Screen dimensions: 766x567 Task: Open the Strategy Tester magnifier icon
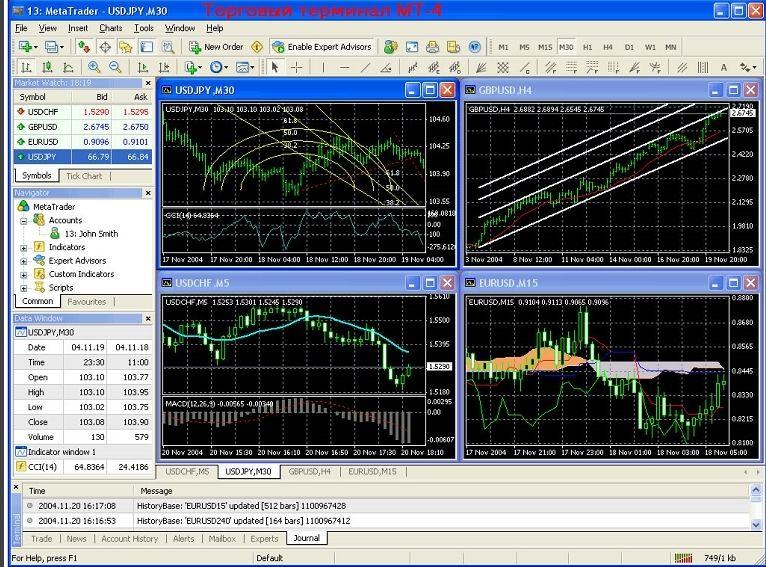click(x=168, y=47)
